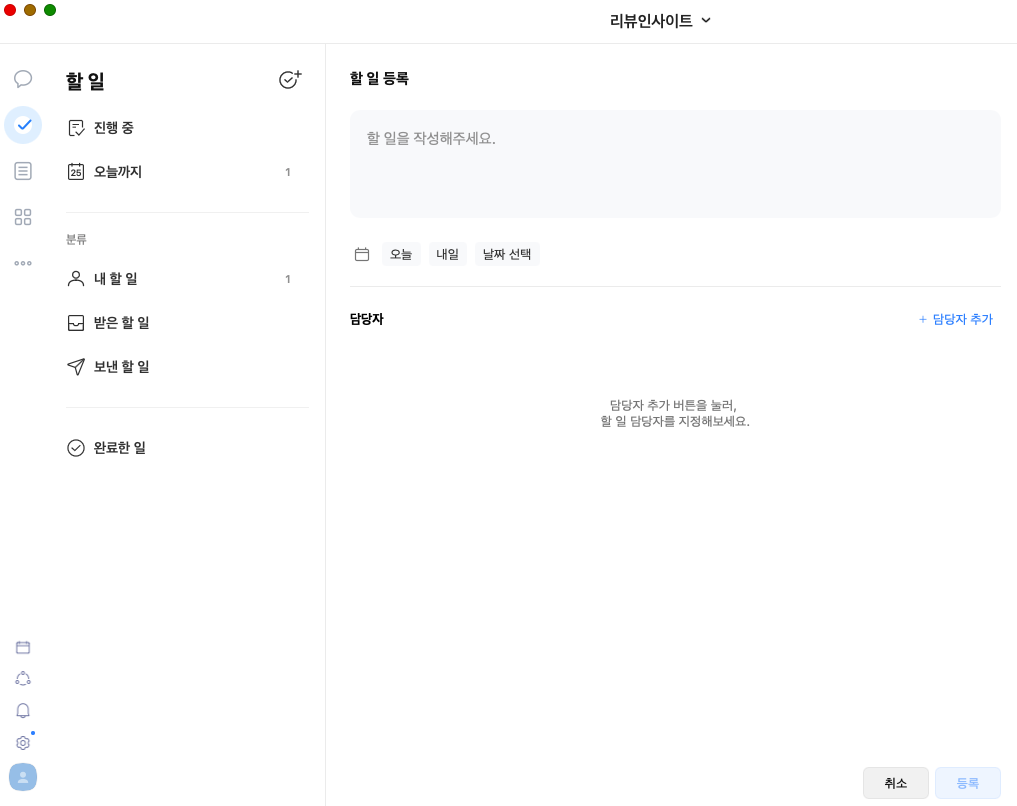Open the settings gear icon
1017x806 pixels.
[x=23, y=743]
